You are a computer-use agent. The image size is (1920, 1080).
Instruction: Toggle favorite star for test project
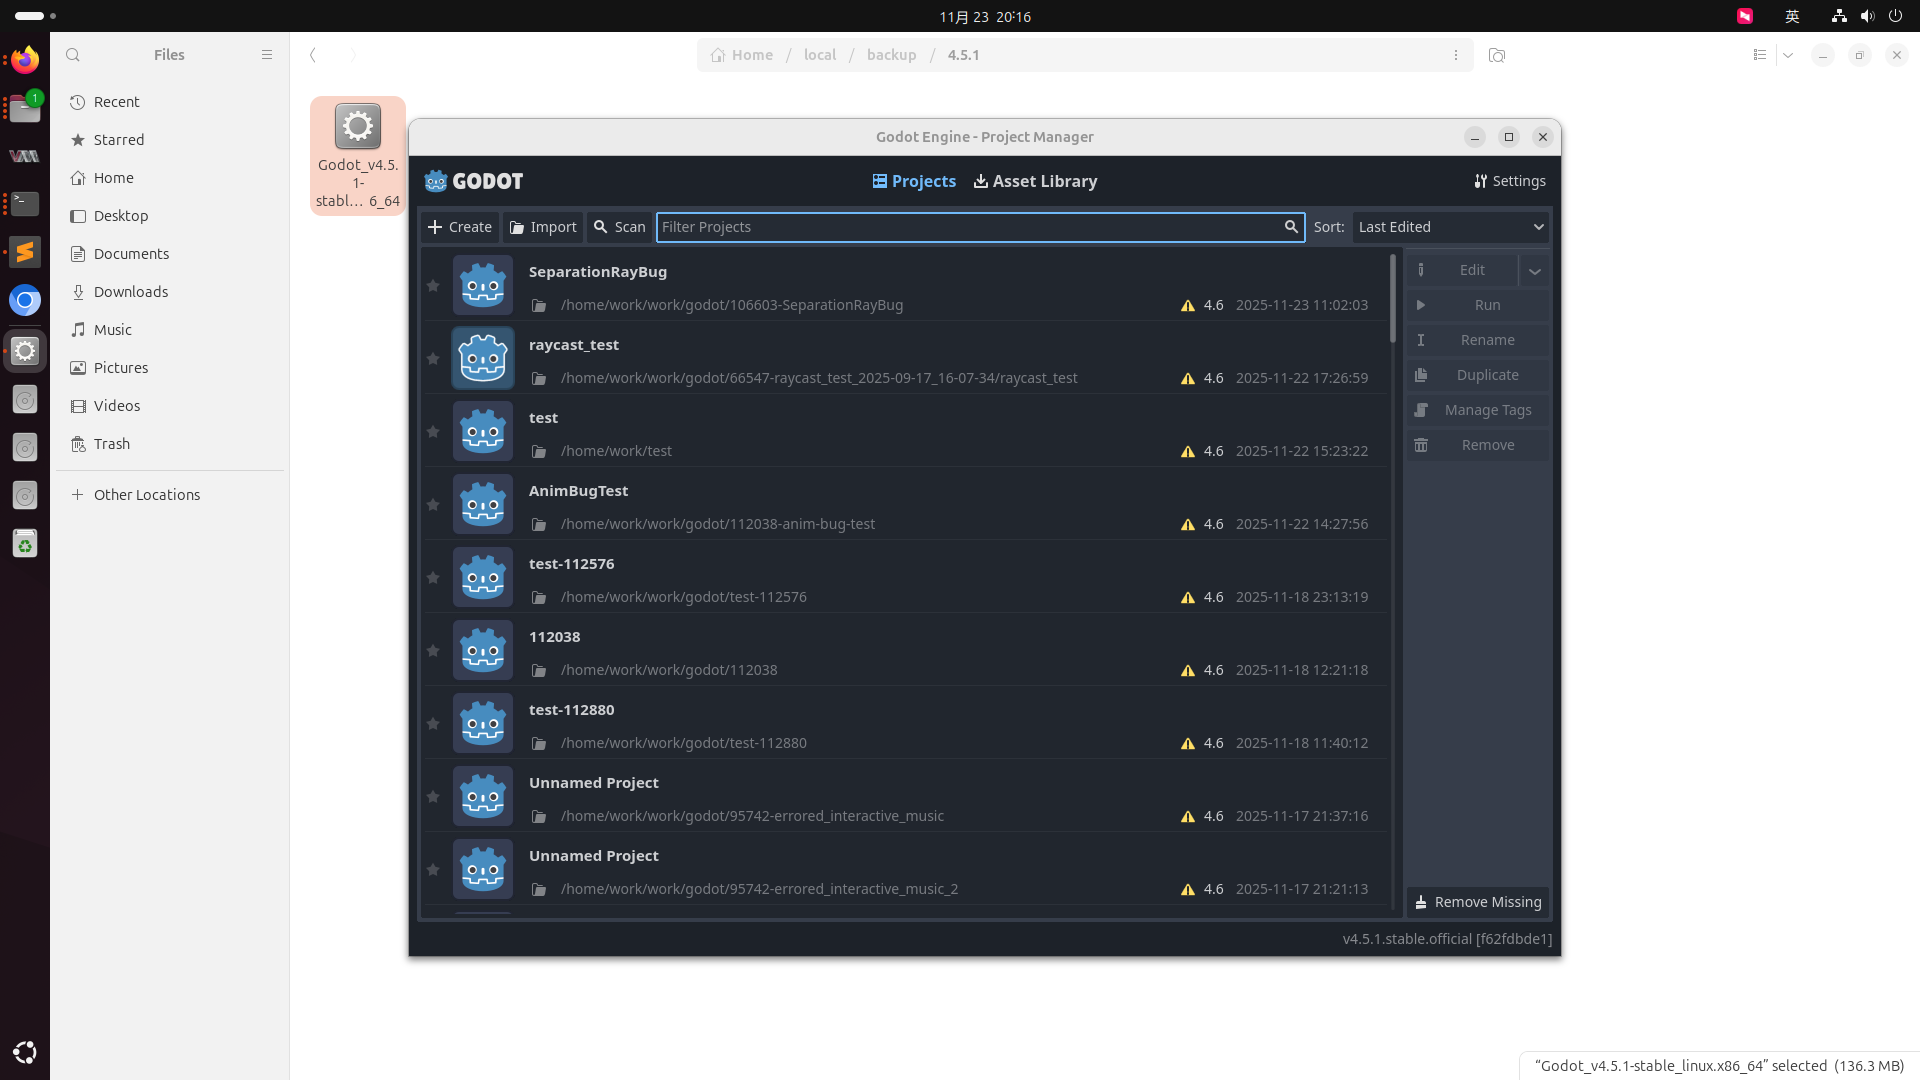tap(433, 432)
